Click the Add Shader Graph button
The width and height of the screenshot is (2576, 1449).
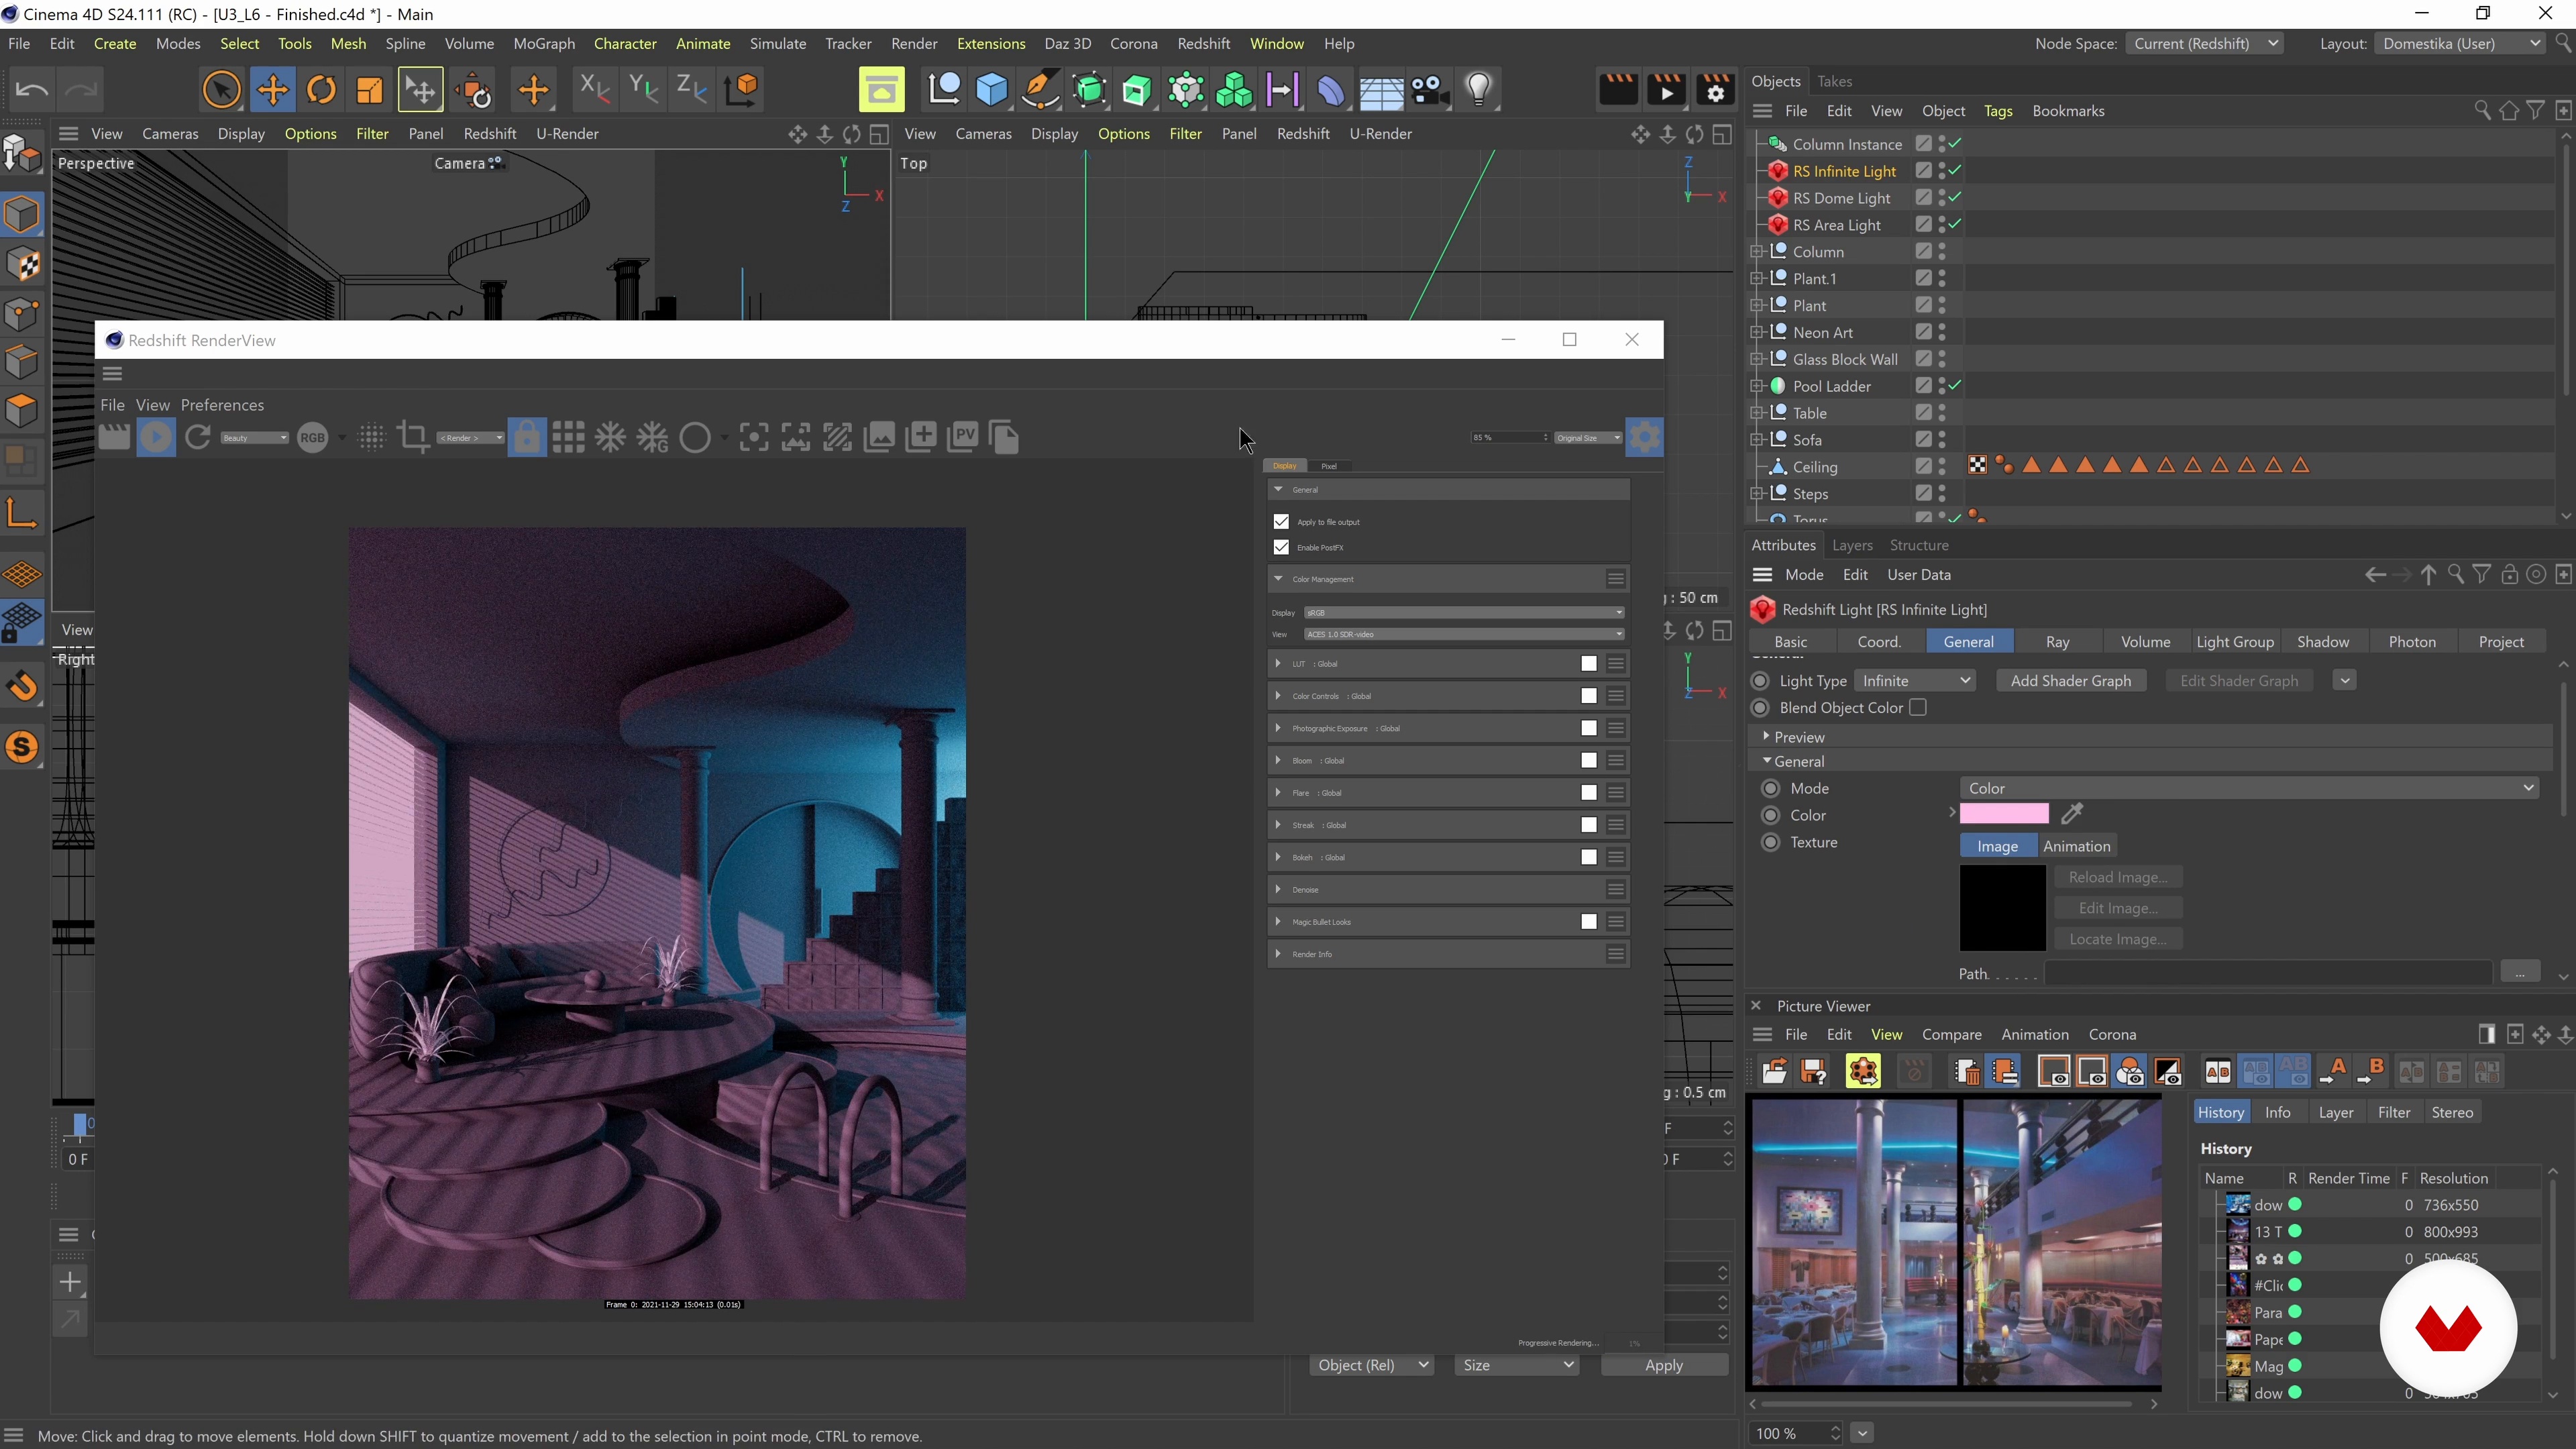[x=2070, y=681]
